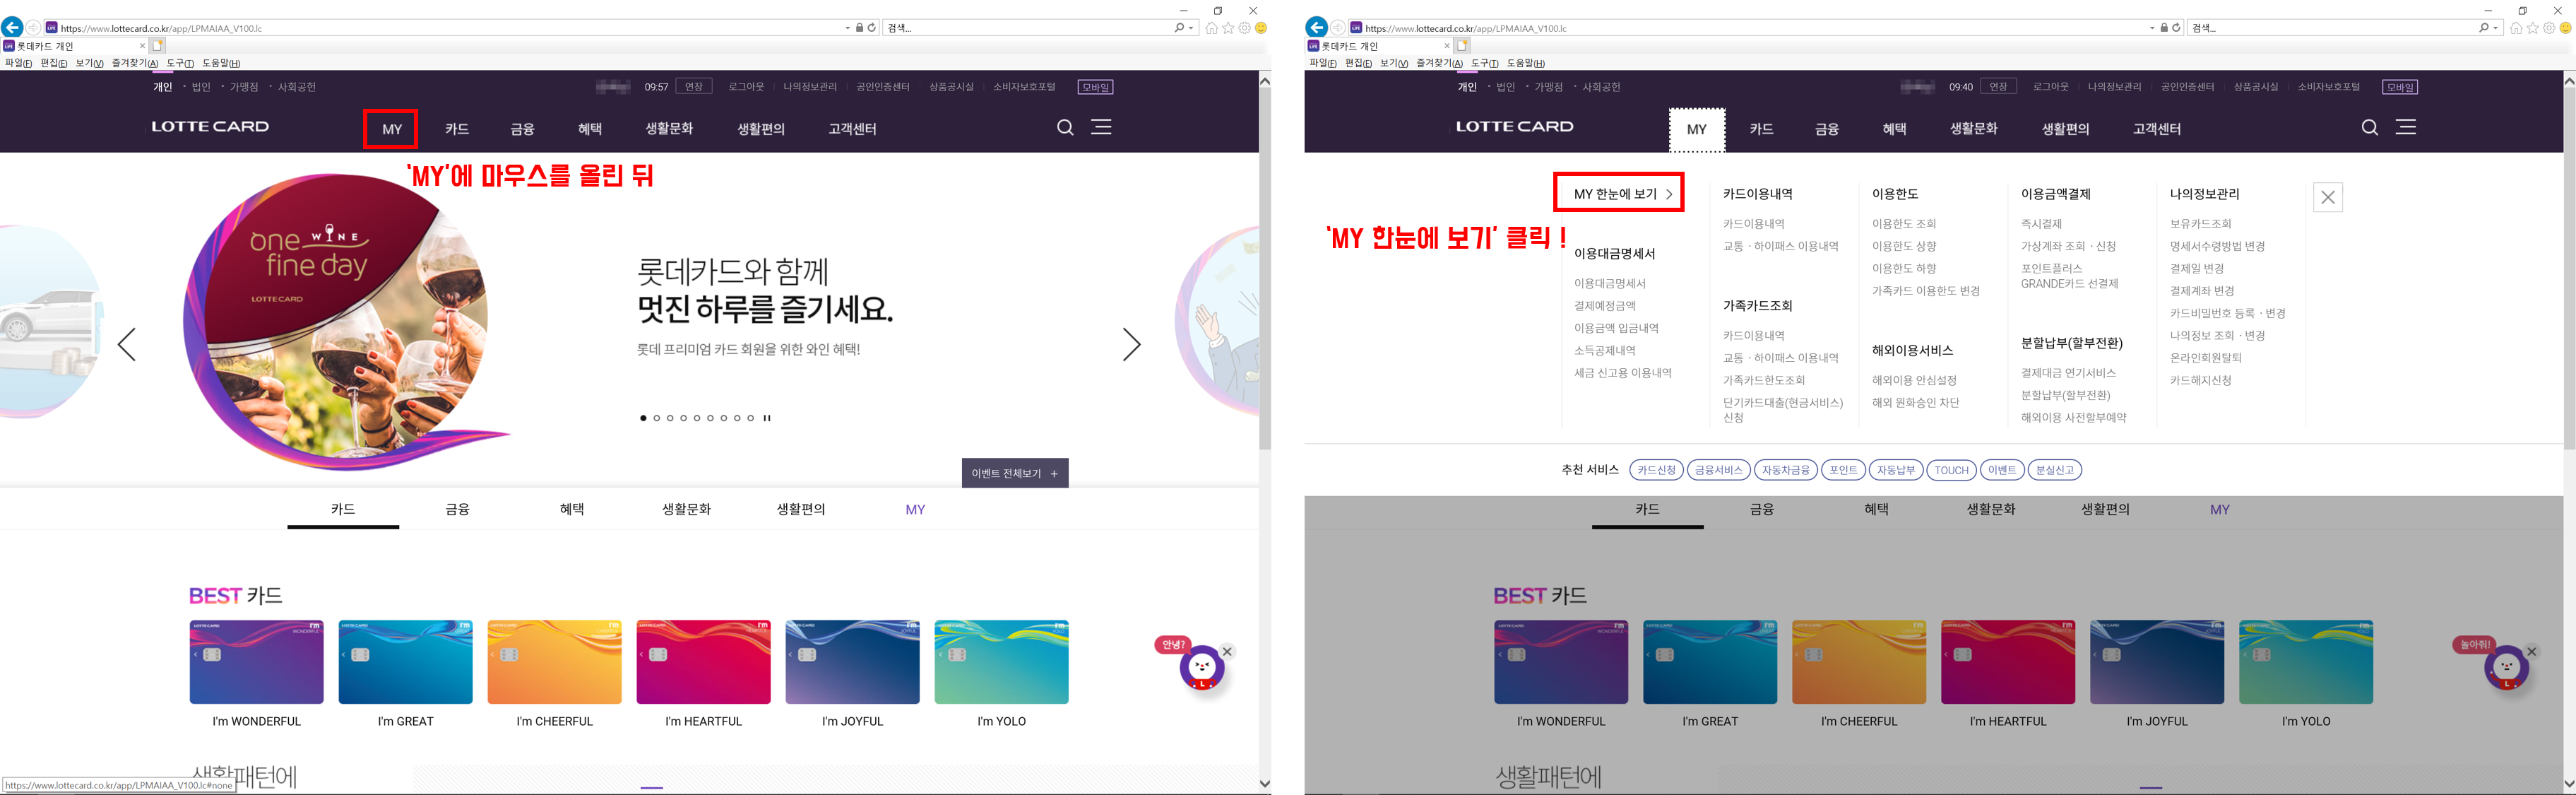Open I'm YOLO card in right window
The width and height of the screenshot is (2576, 795).
click(2305, 662)
